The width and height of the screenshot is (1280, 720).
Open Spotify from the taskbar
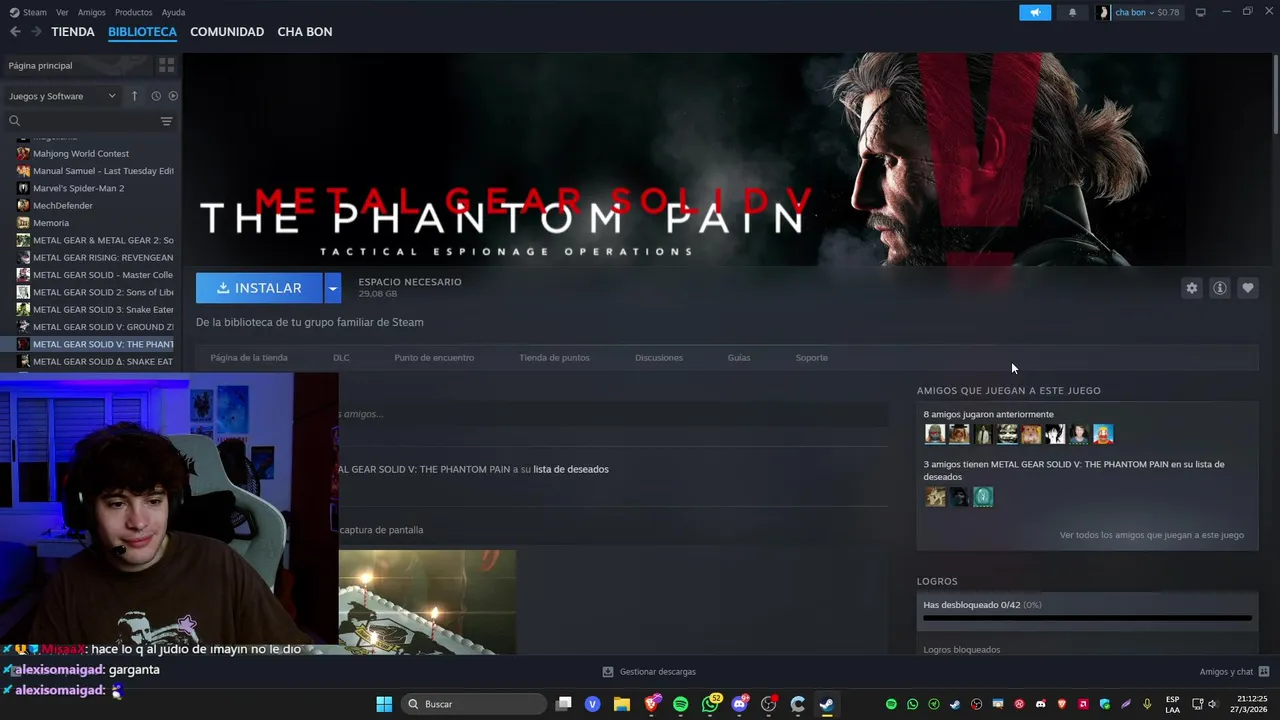[680, 704]
